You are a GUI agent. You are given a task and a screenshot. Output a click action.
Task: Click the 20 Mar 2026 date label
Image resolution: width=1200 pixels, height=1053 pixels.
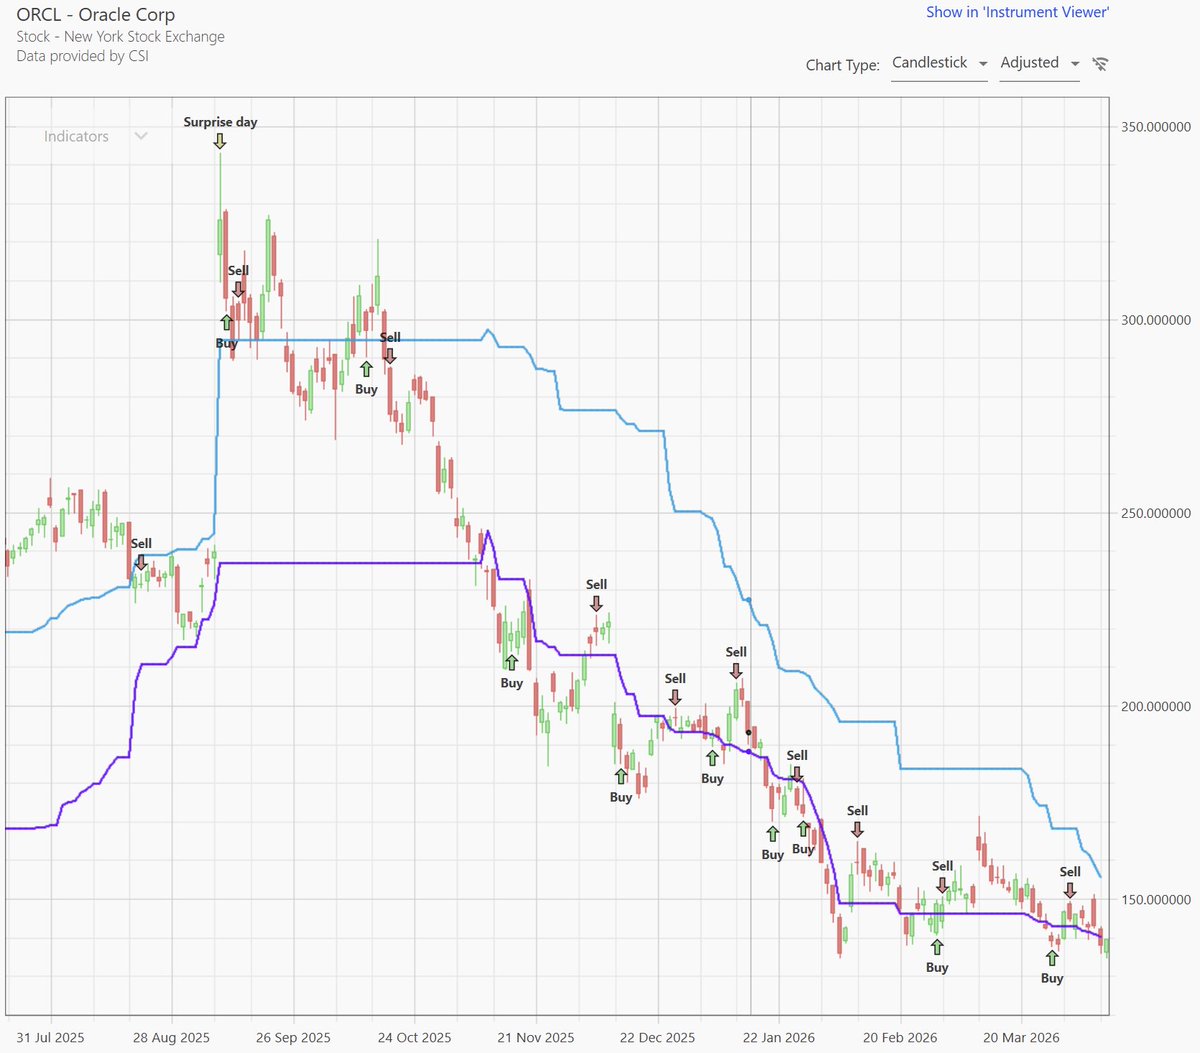[1021, 1037]
